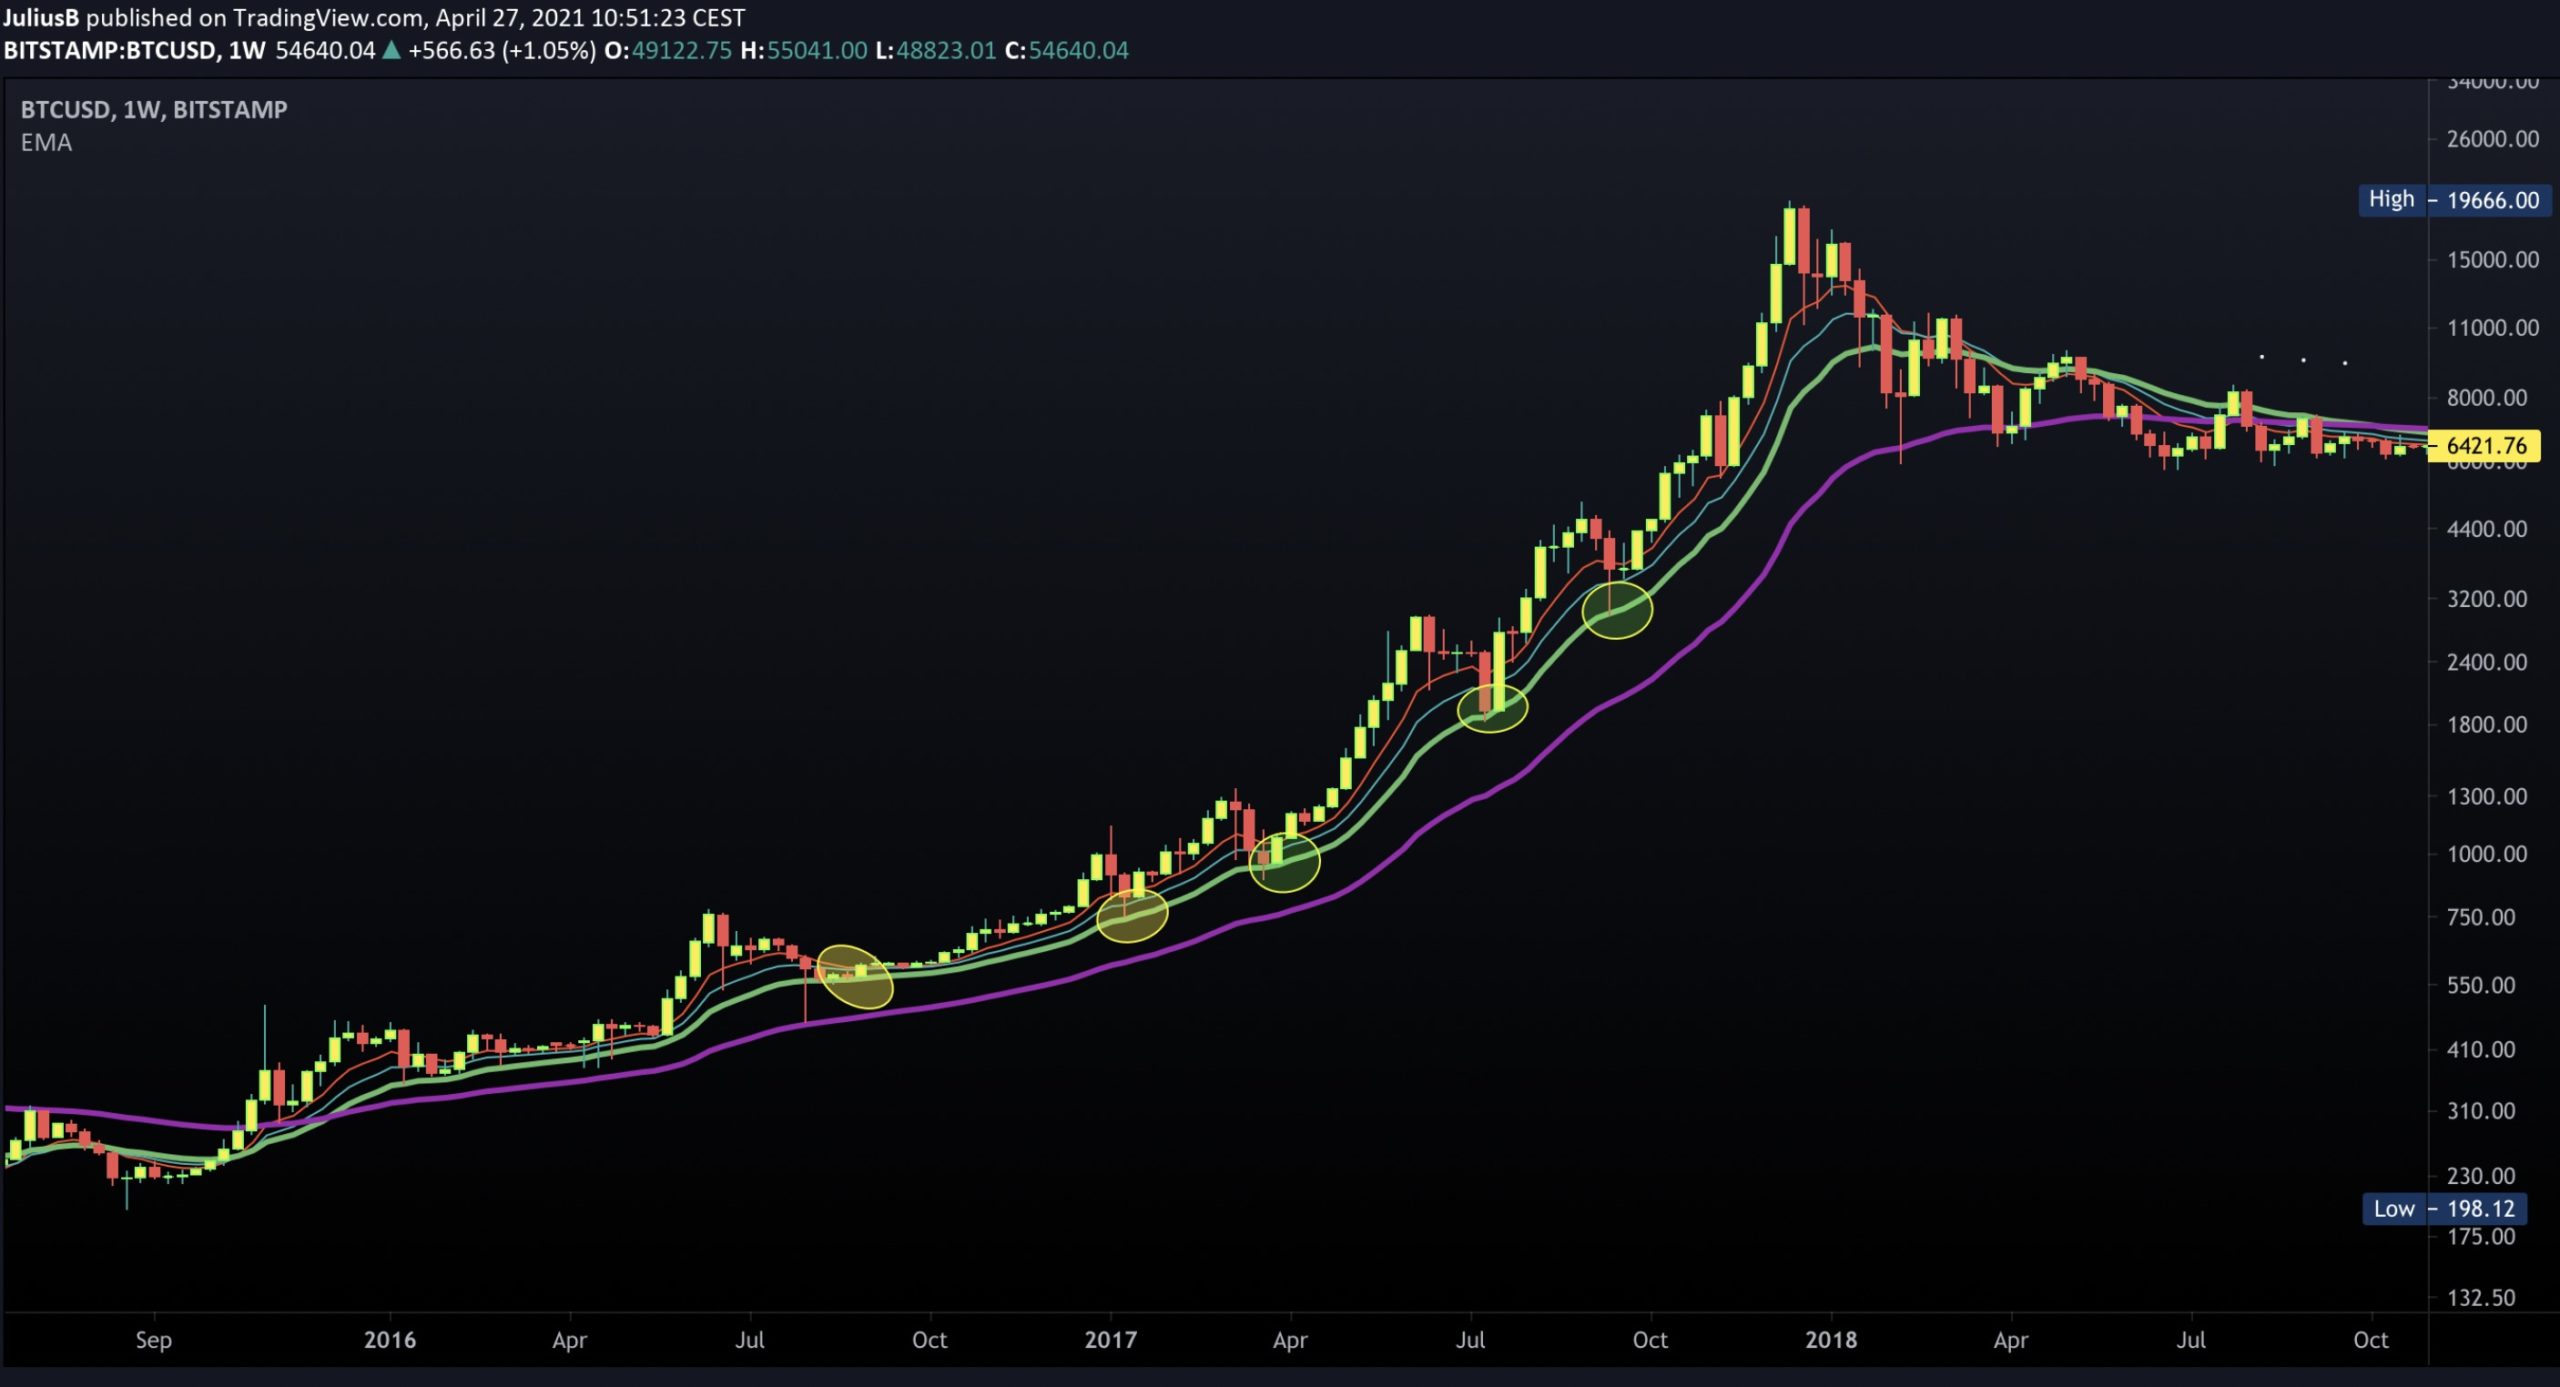Click the last price 54640.04 after the symbol
Image resolution: width=2560 pixels, height=1387 pixels.
point(325,50)
